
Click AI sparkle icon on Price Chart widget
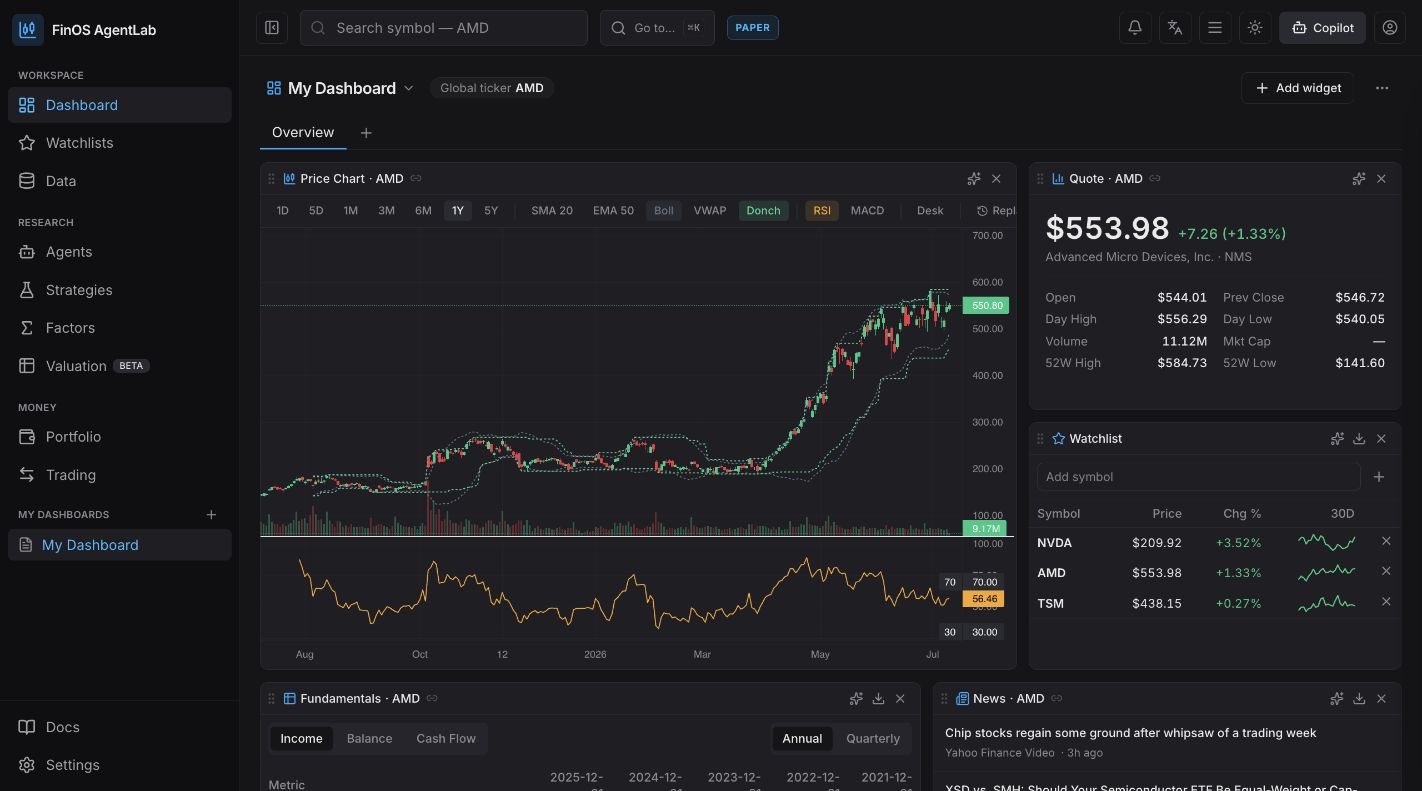tap(974, 179)
